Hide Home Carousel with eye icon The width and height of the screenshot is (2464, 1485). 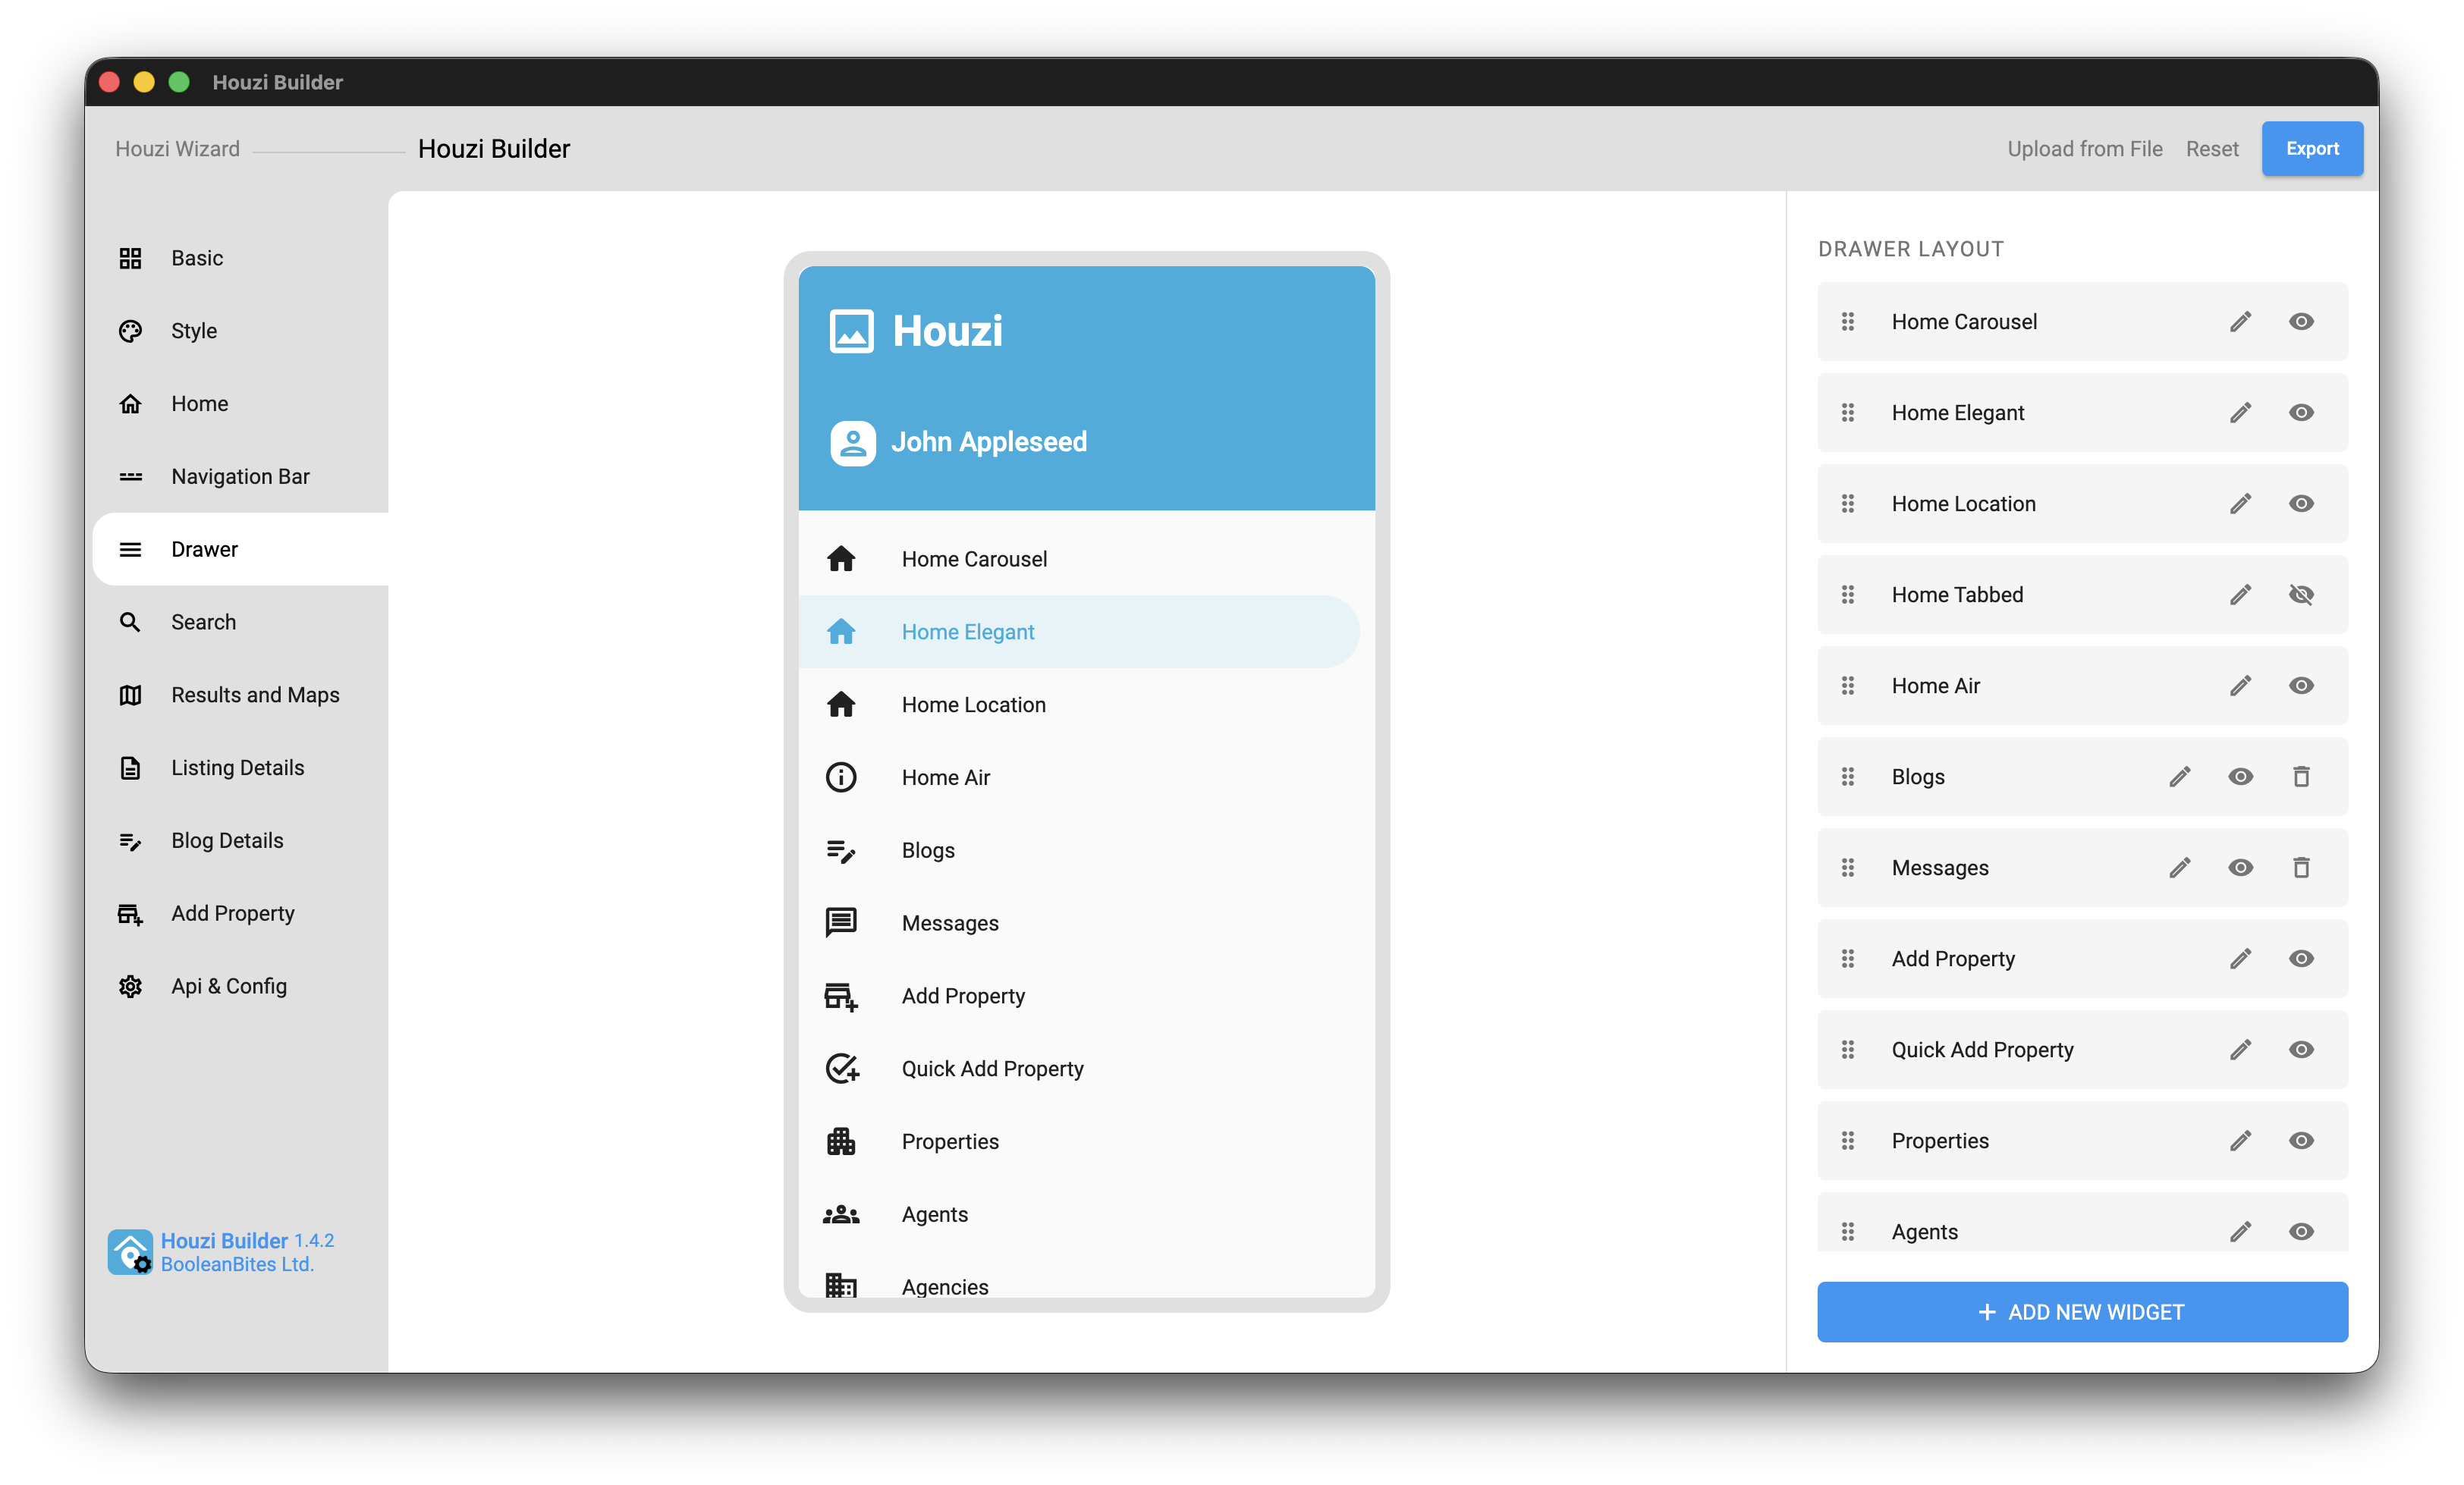(2301, 321)
